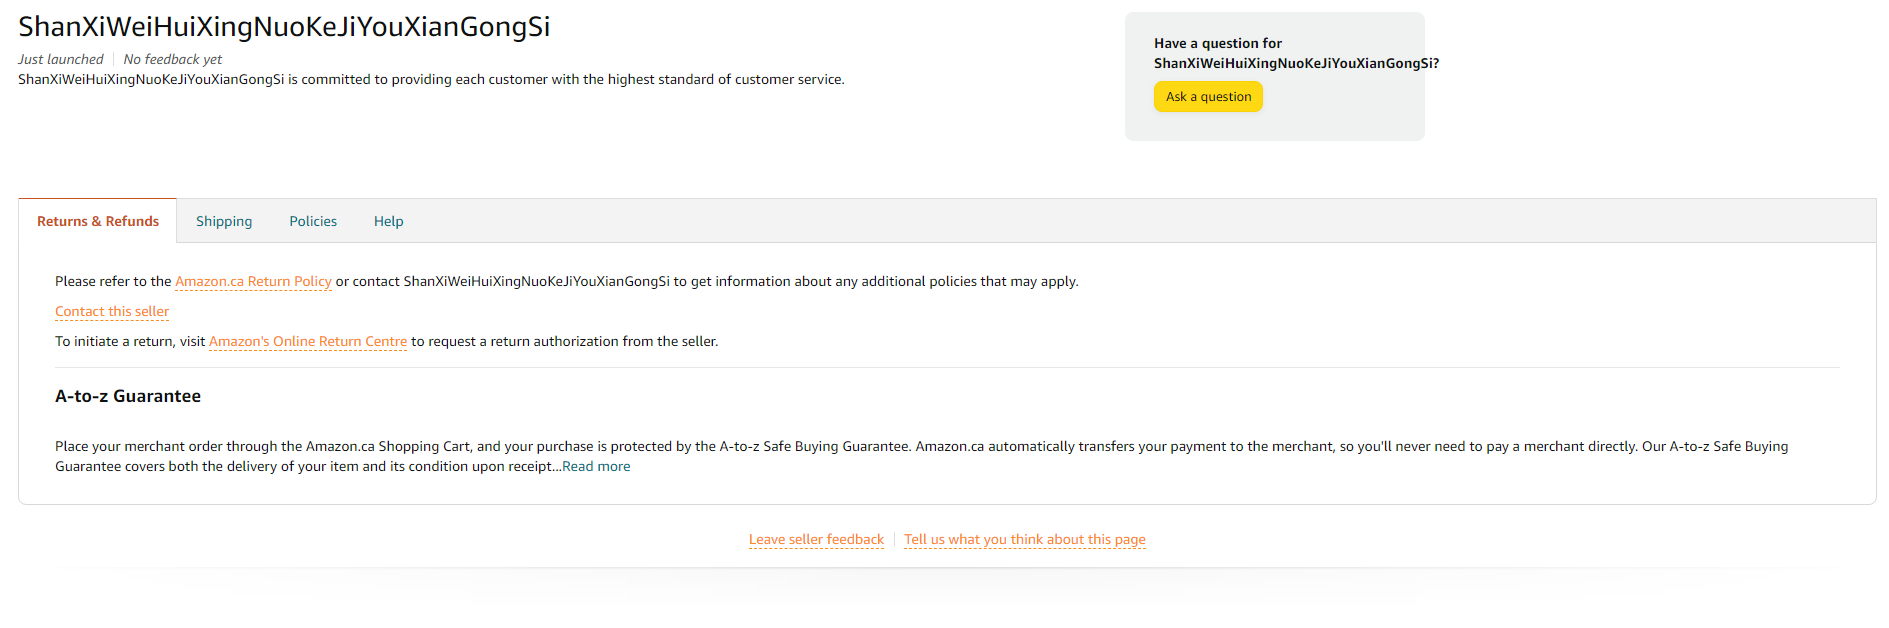Open the Returns & Refunds tab
The width and height of the screenshot is (1889, 628).
(x=98, y=221)
